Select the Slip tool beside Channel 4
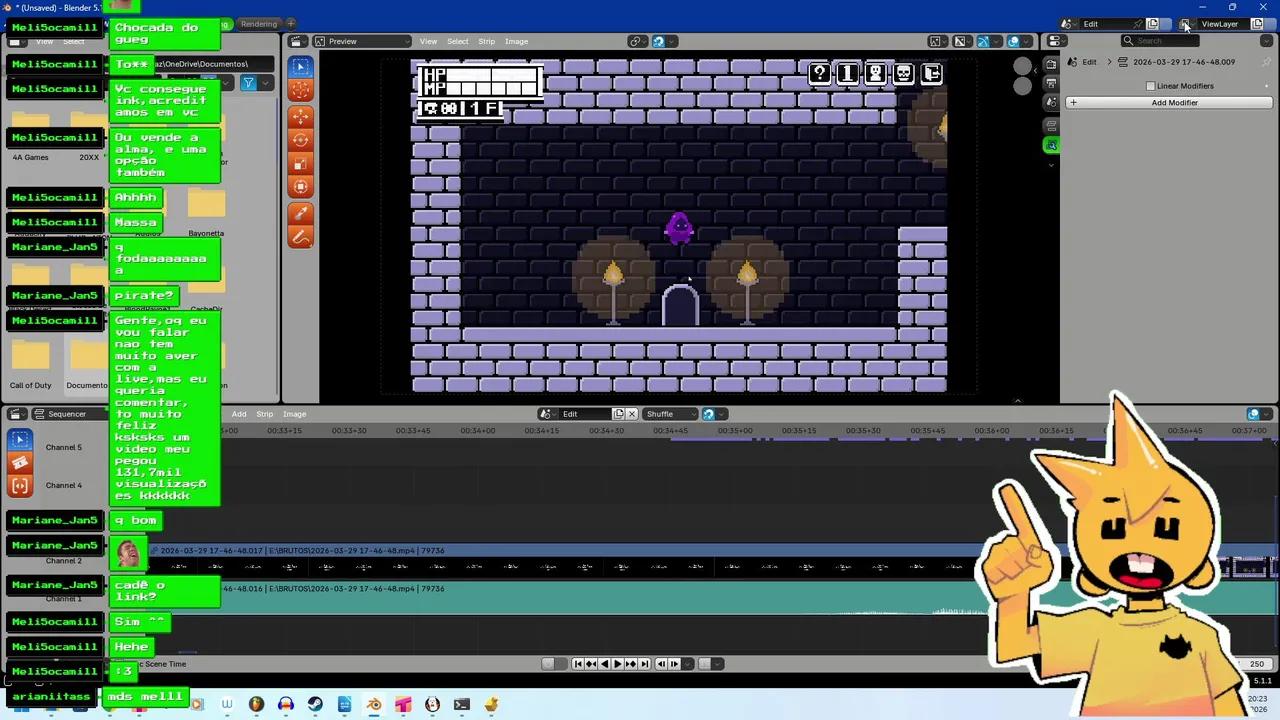The height and width of the screenshot is (720, 1280). coord(20,486)
